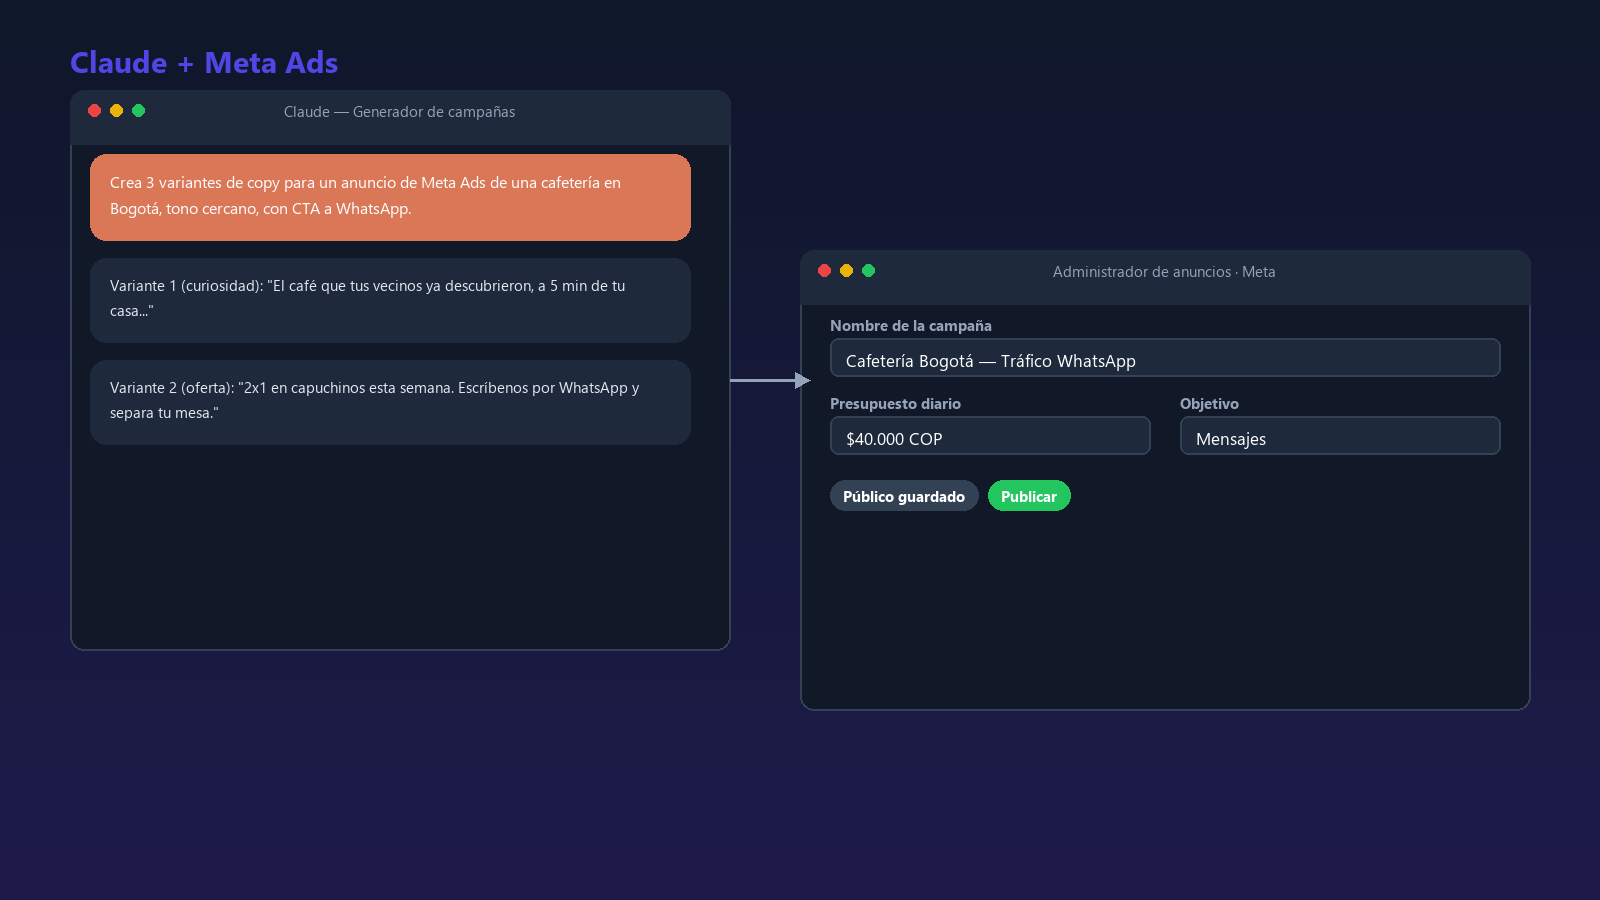Click the orange prompt message about 3 variantes
1600x900 pixels.
click(x=390, y=197)
